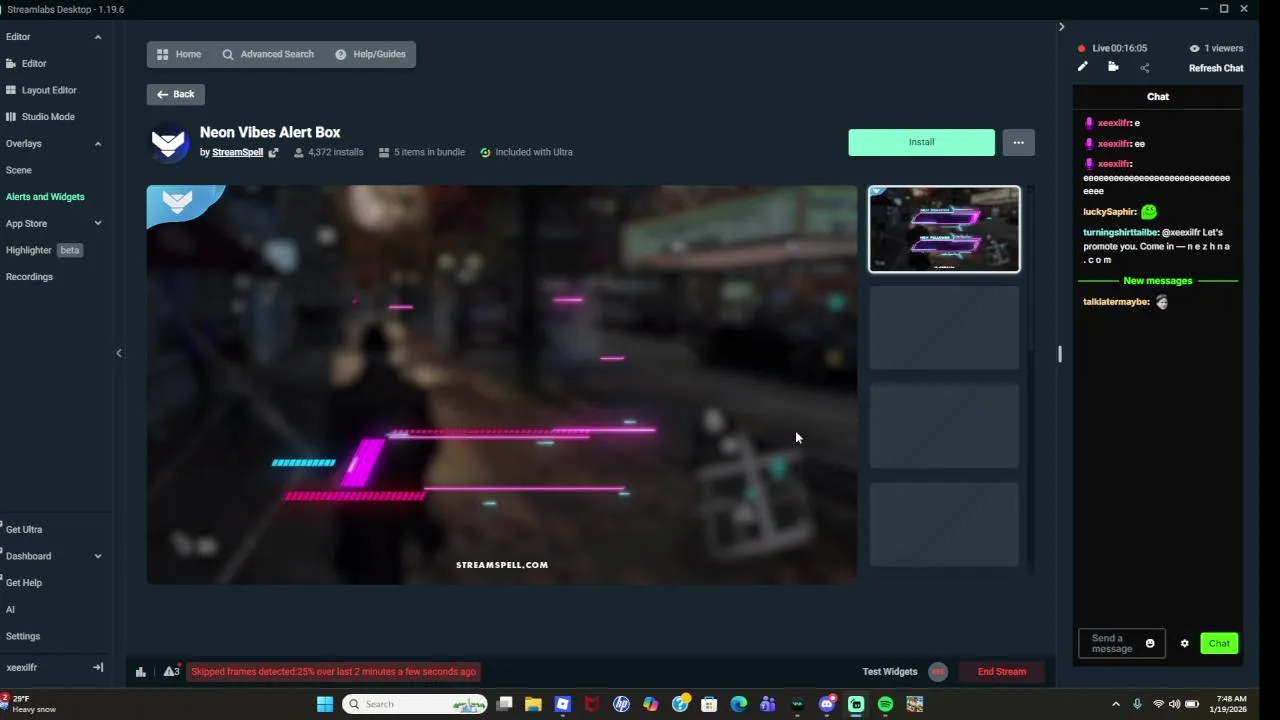Open File Explorer from taskbar

tap(533, 704)
